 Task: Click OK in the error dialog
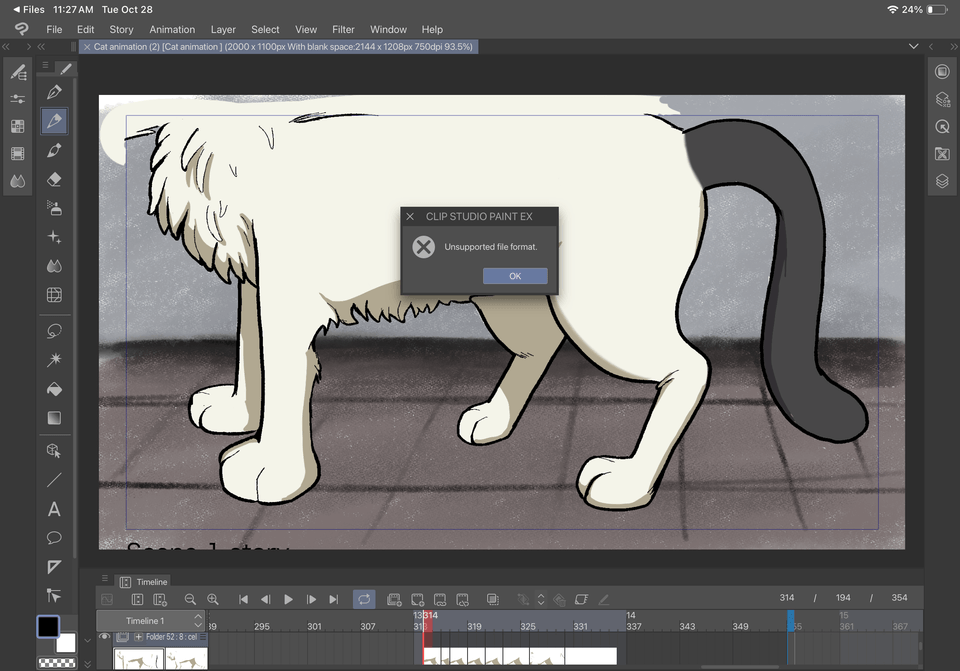click(515, 276)
